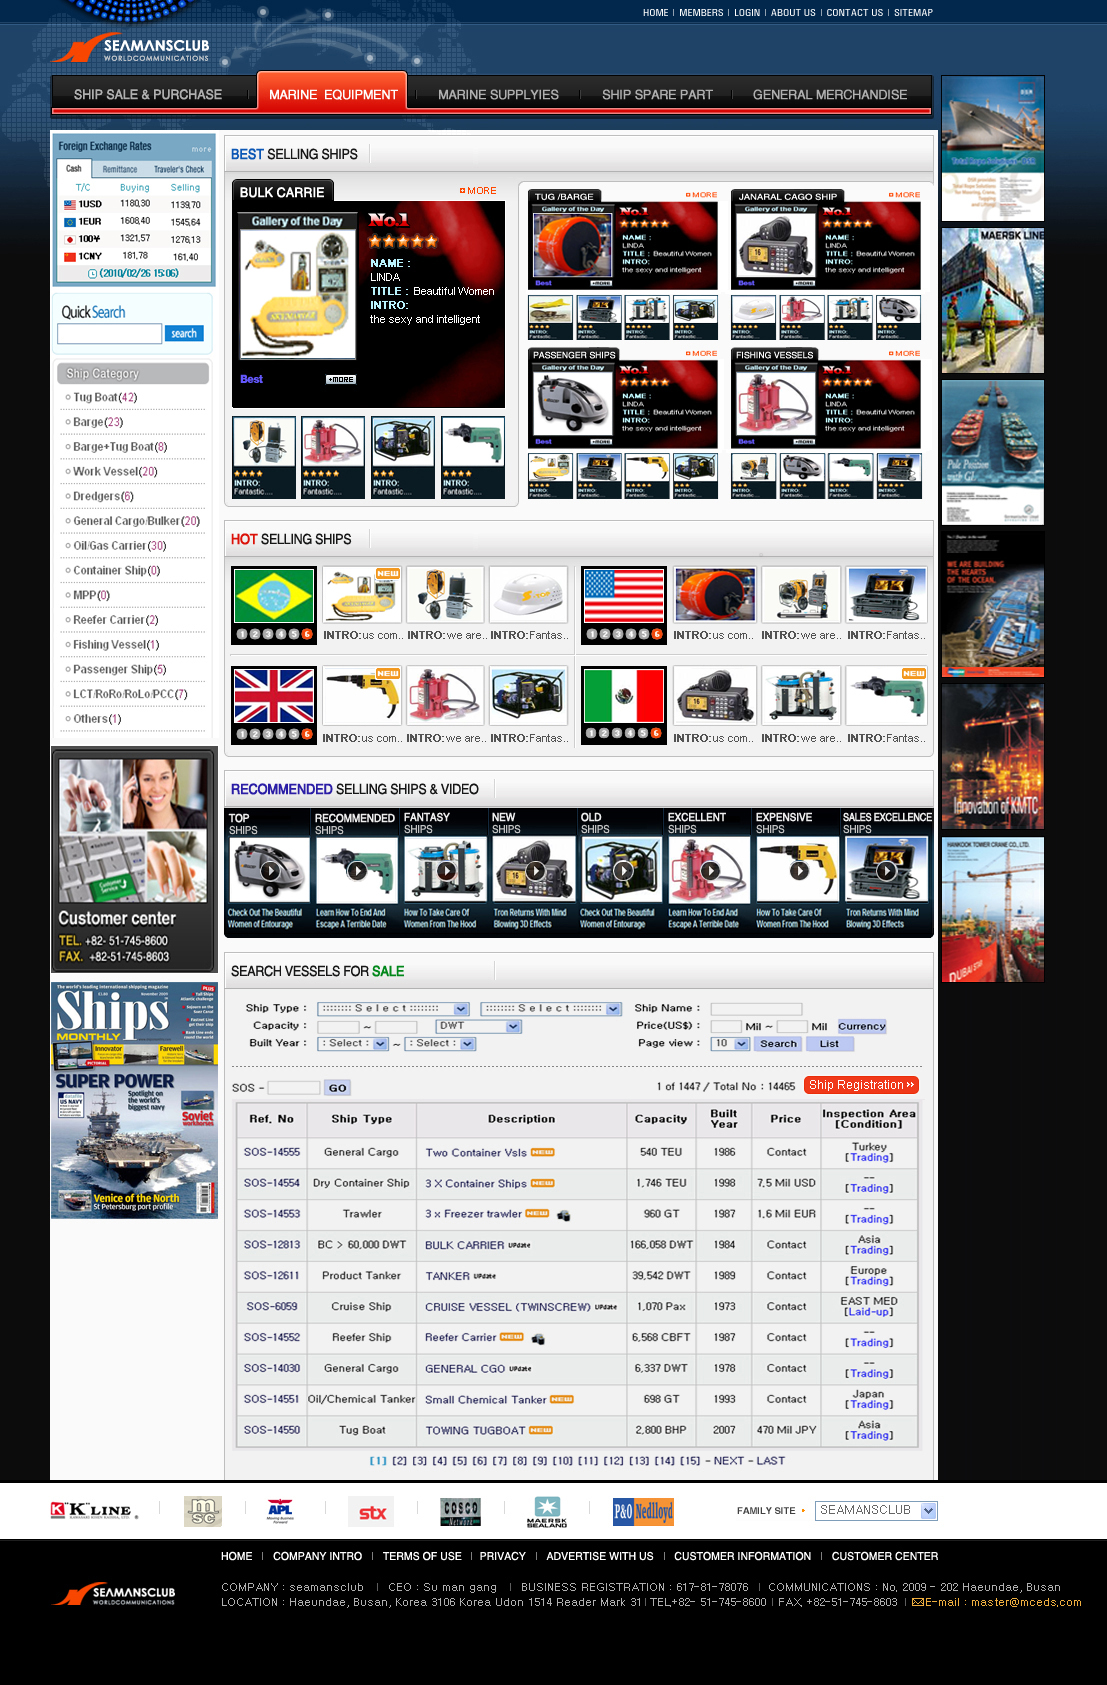The width and height of the screenshot is (1107, 1685).
Task: Click the Brazil flag icon
Action: tap(273, 596)
